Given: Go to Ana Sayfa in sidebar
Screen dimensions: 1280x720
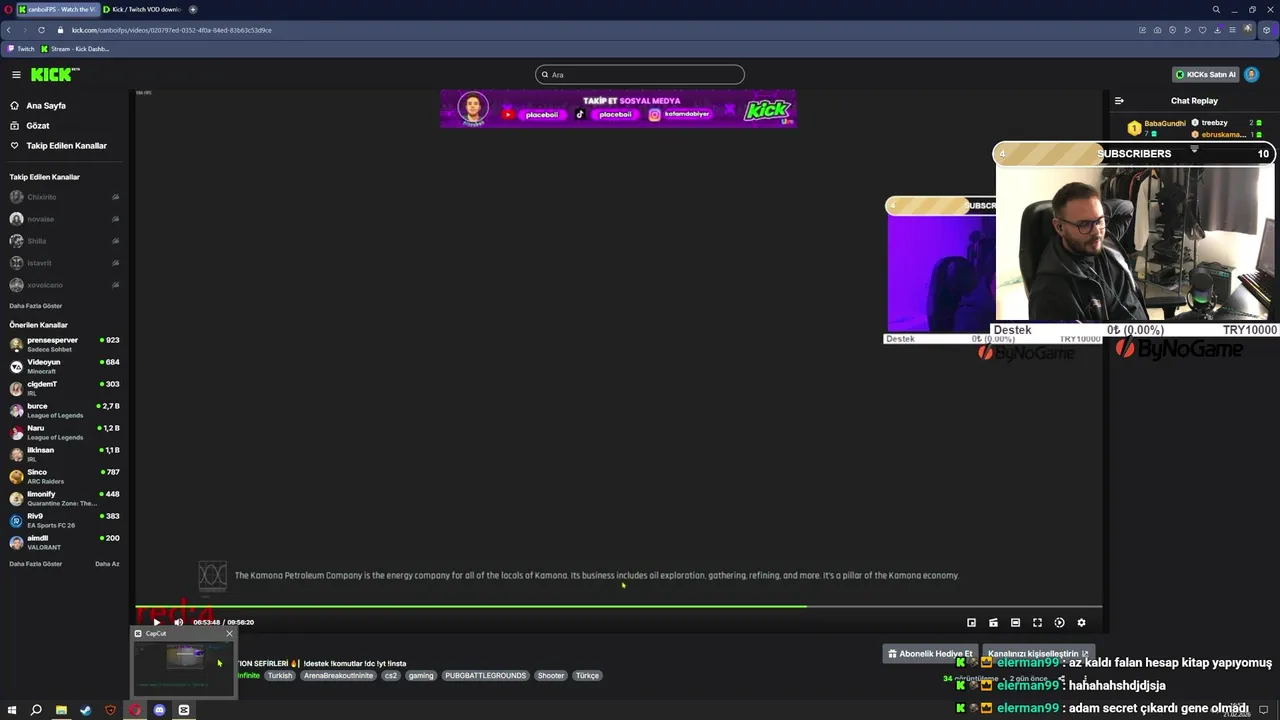Looking at the screenshot, I should [46, 105].
